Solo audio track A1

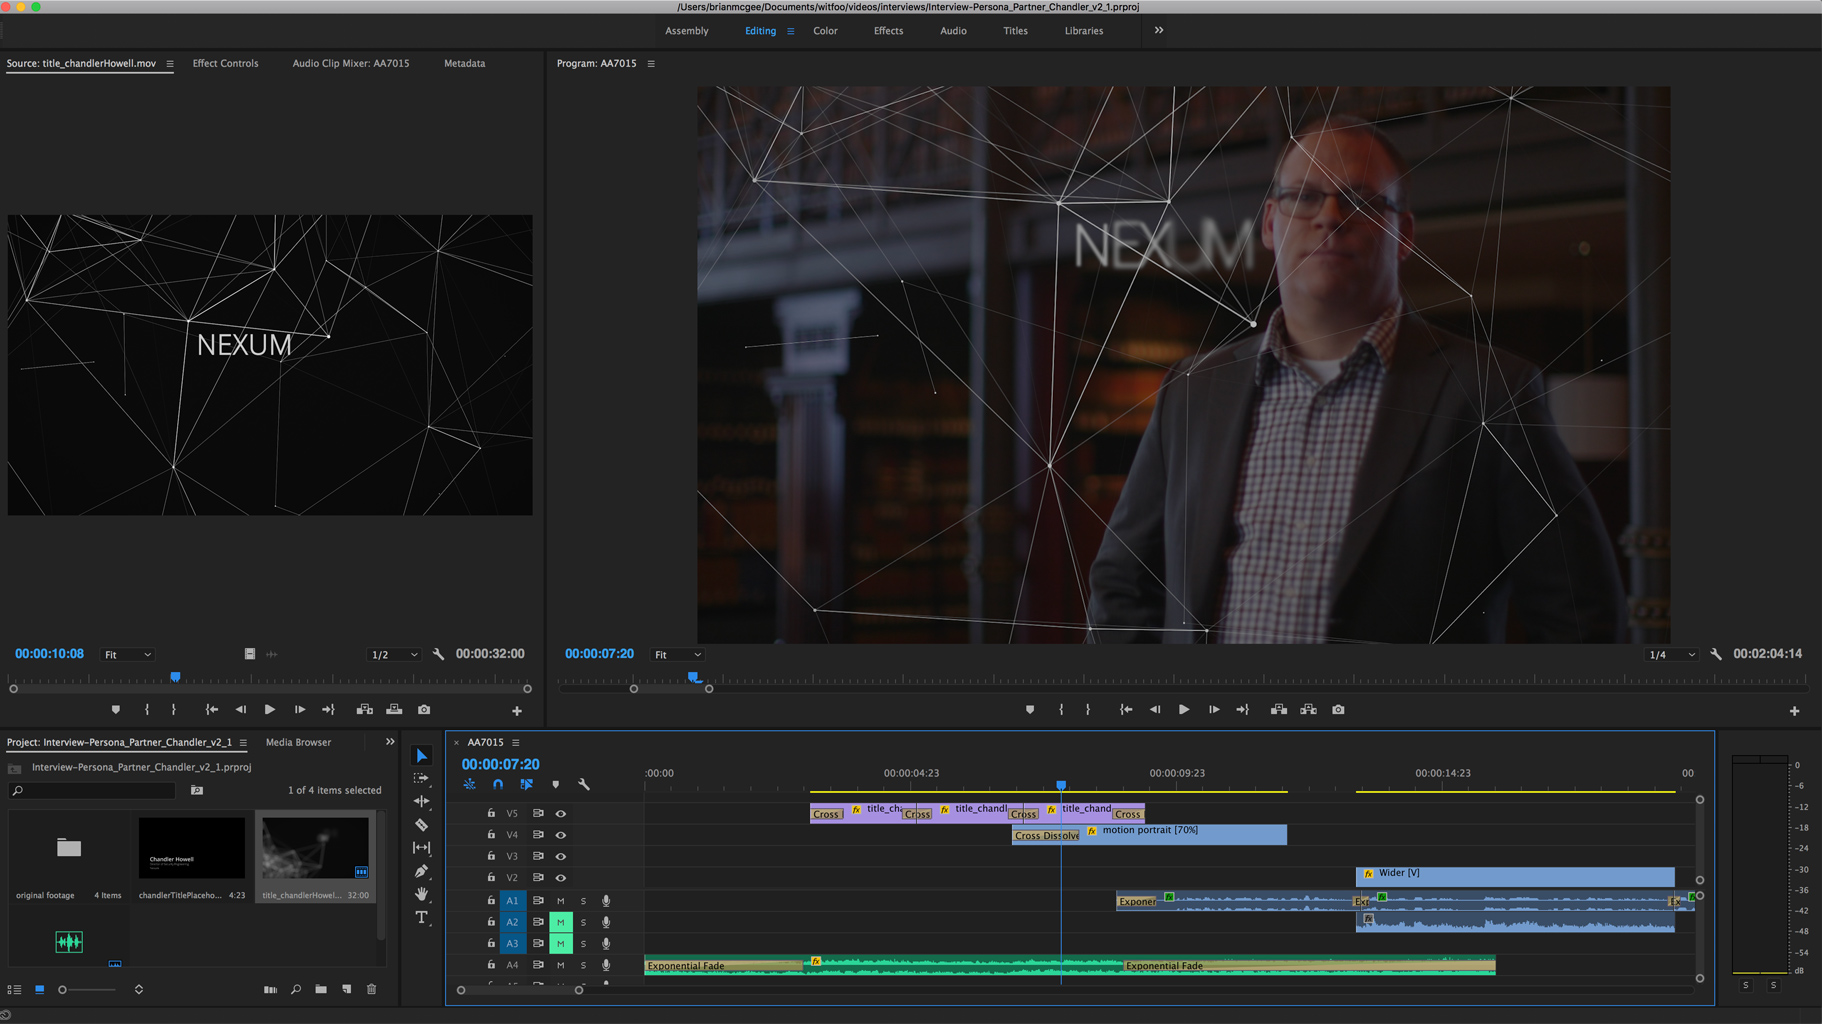[x=583, y=901]
